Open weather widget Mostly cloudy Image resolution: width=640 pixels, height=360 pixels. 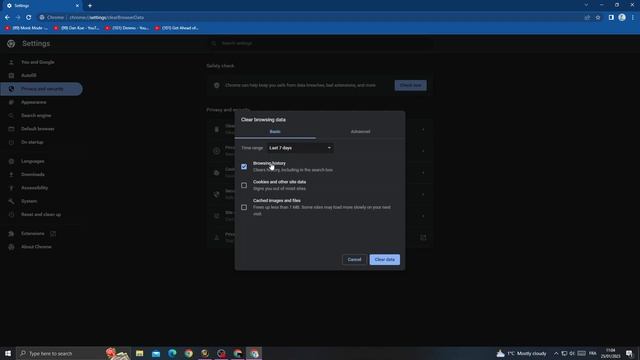(x=521, y=353)
